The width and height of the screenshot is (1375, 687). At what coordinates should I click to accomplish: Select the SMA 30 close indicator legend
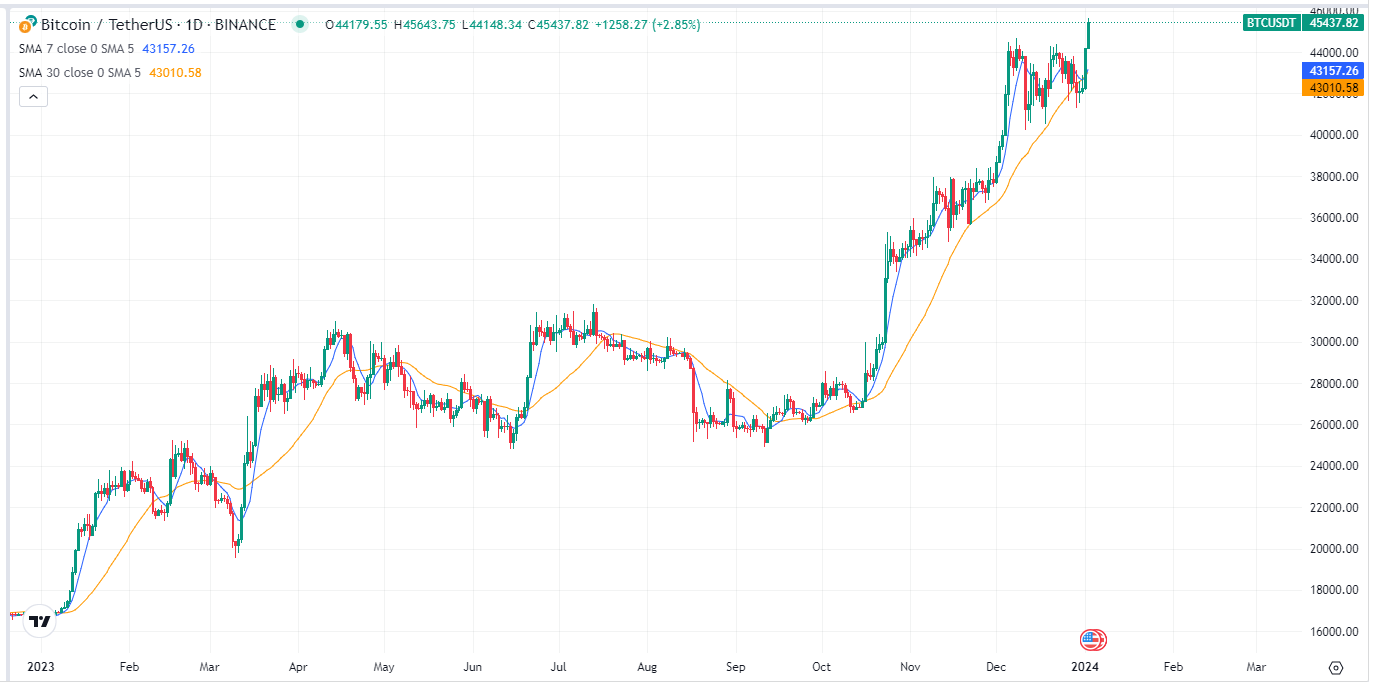[x=79, y=72]
